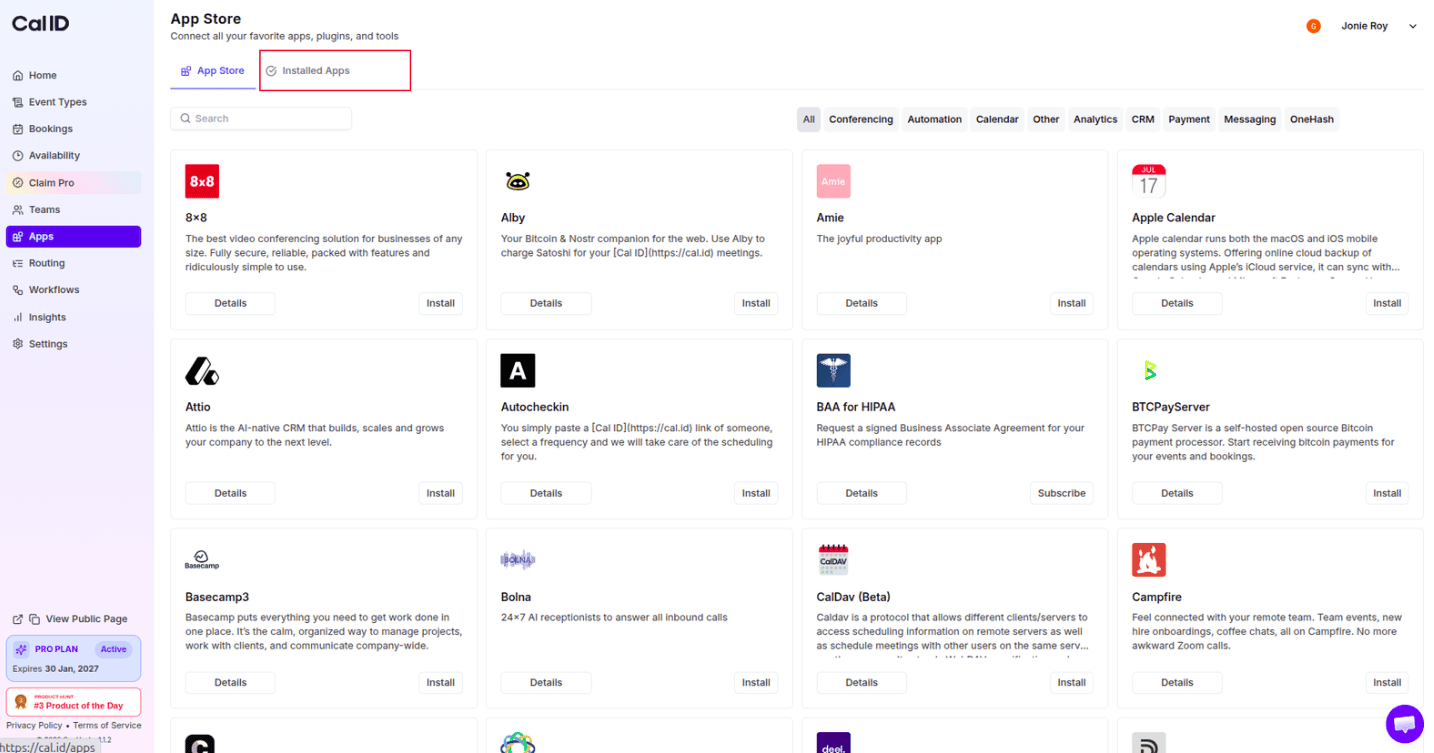The image size is (1434, 753).
Task: View Details for Basecamp3
Action: coord(230,683)
